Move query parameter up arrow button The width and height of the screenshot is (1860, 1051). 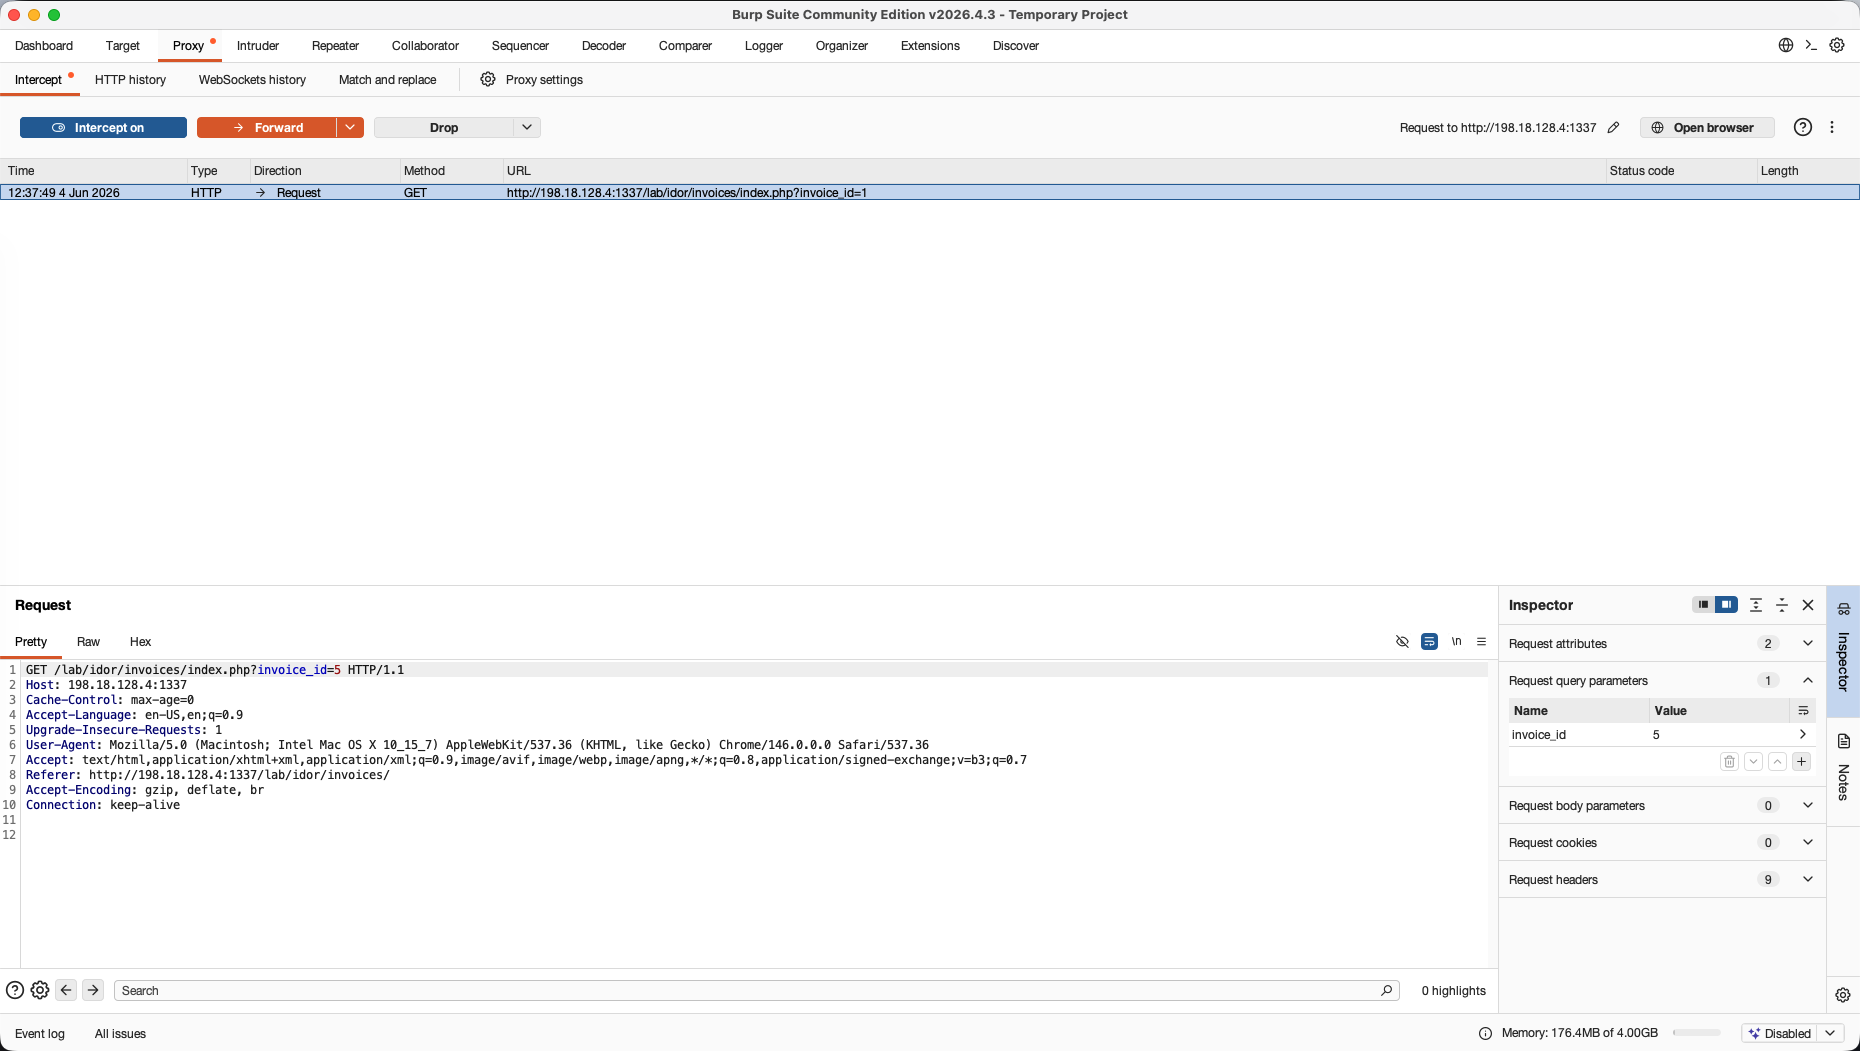pos(1777,761)
